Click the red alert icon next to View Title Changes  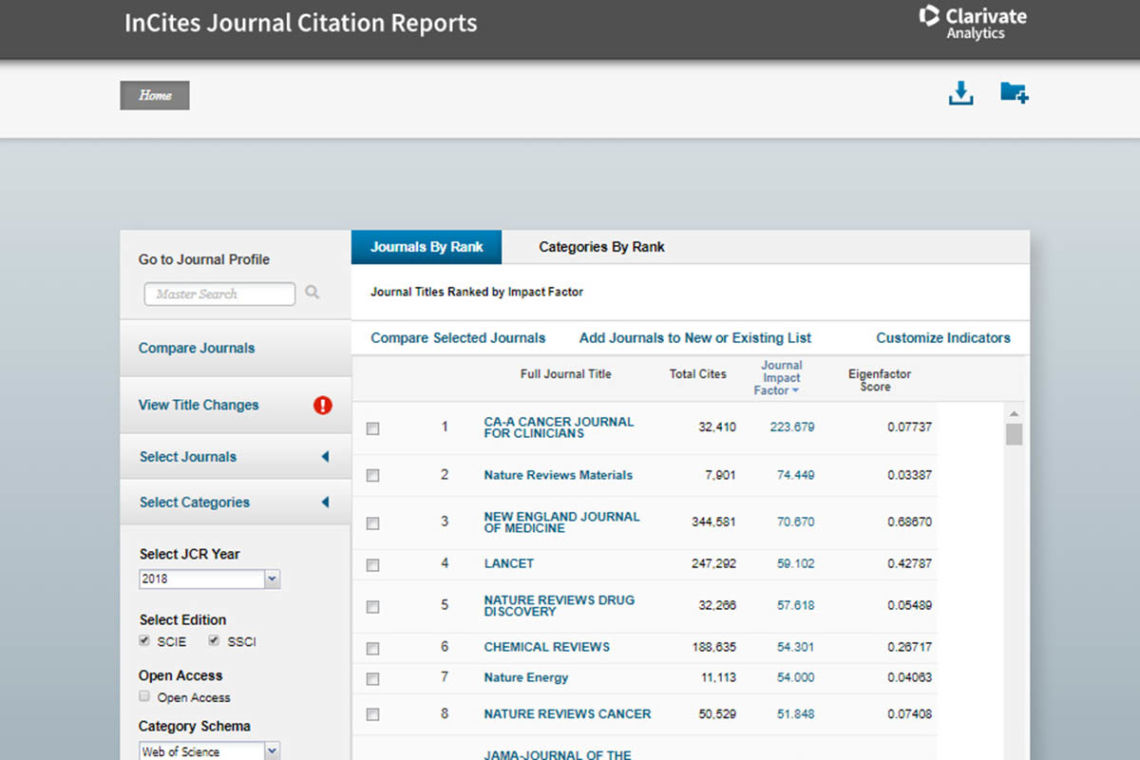(321, 404)
